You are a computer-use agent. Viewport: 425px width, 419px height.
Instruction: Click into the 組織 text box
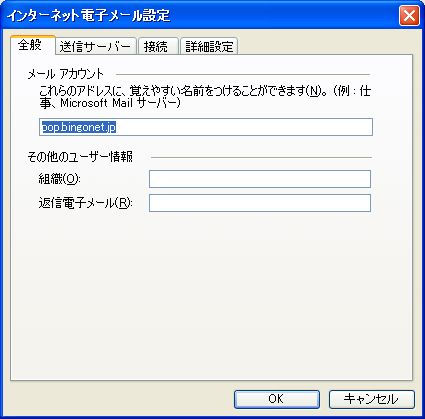coord(260,179)
